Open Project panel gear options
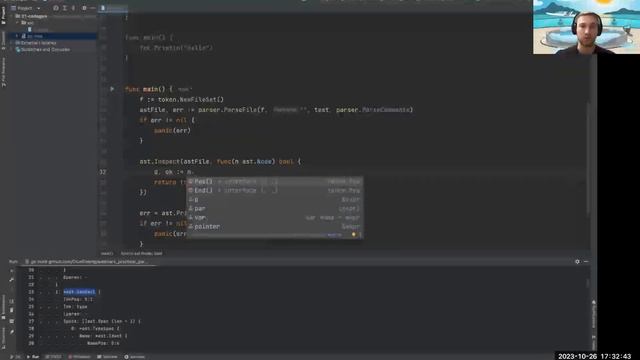 tap(84, 8)
